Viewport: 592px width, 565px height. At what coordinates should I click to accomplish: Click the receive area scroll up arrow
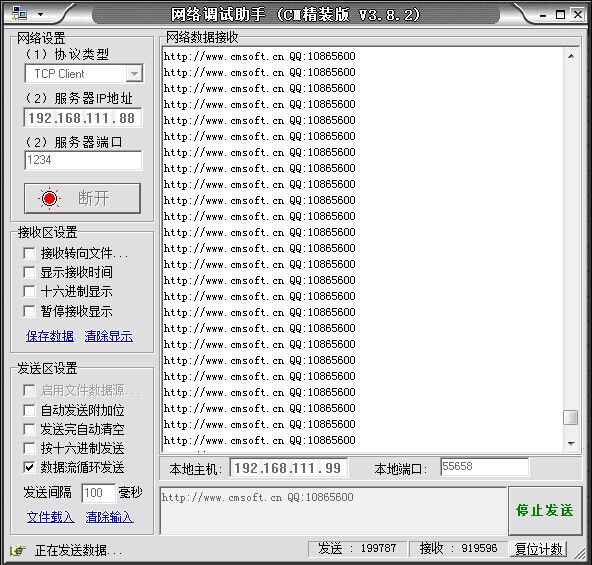pos(571,56)
